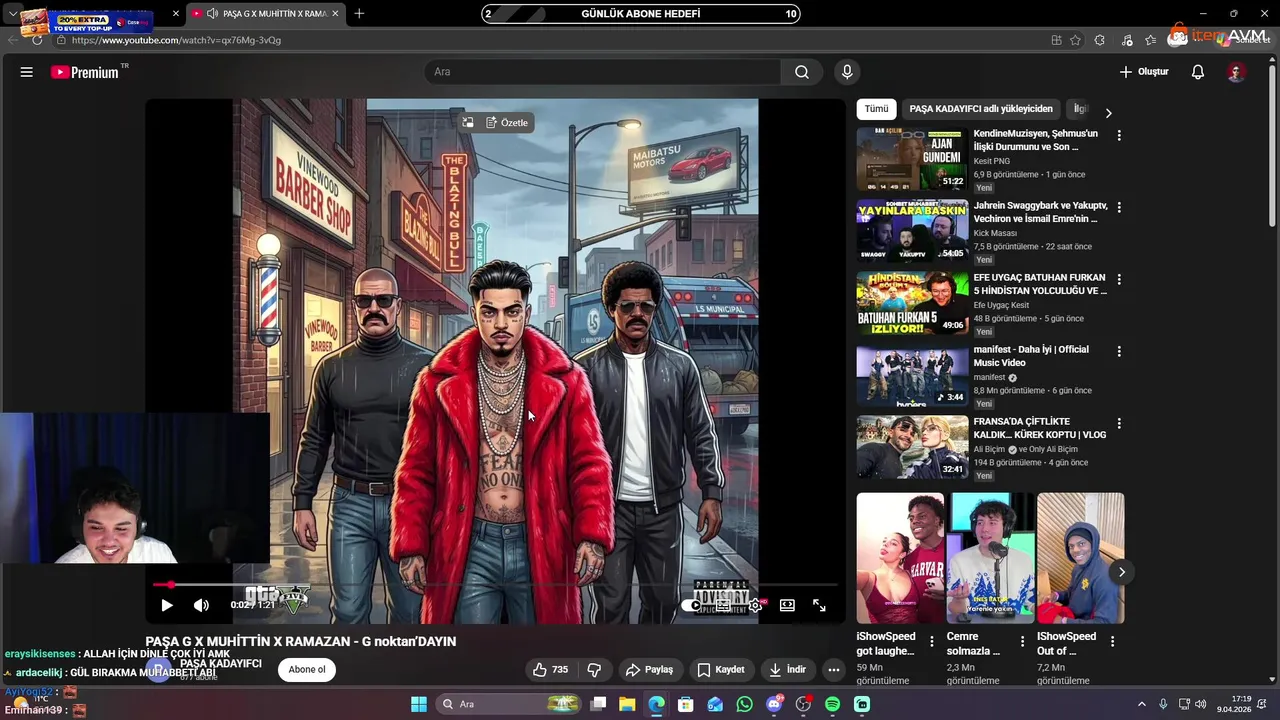This screenshot has width=1280, height=720.
Task: Dislike the video with thumbs-down button
Action: (x=594, y=670)
